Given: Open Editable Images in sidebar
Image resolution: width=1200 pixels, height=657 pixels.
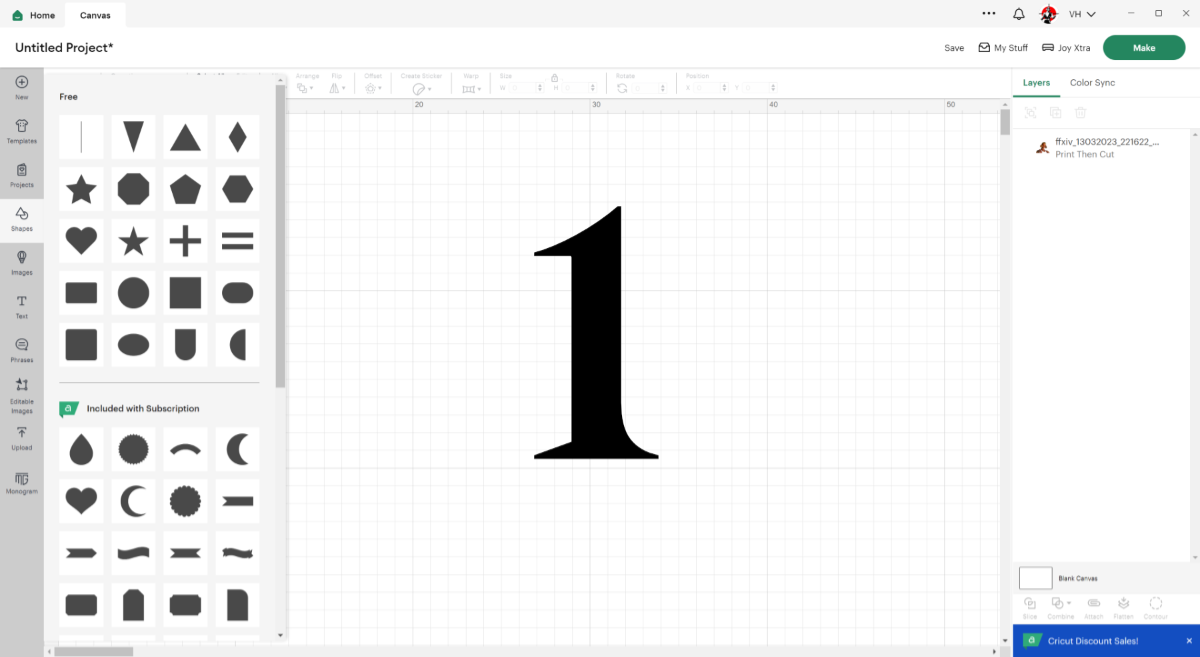Looking at the screenshot, I should 21,395.
